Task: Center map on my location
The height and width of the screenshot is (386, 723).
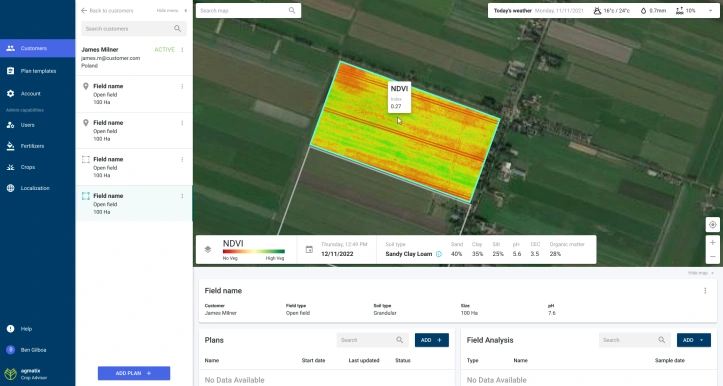Action: (712, 225)
